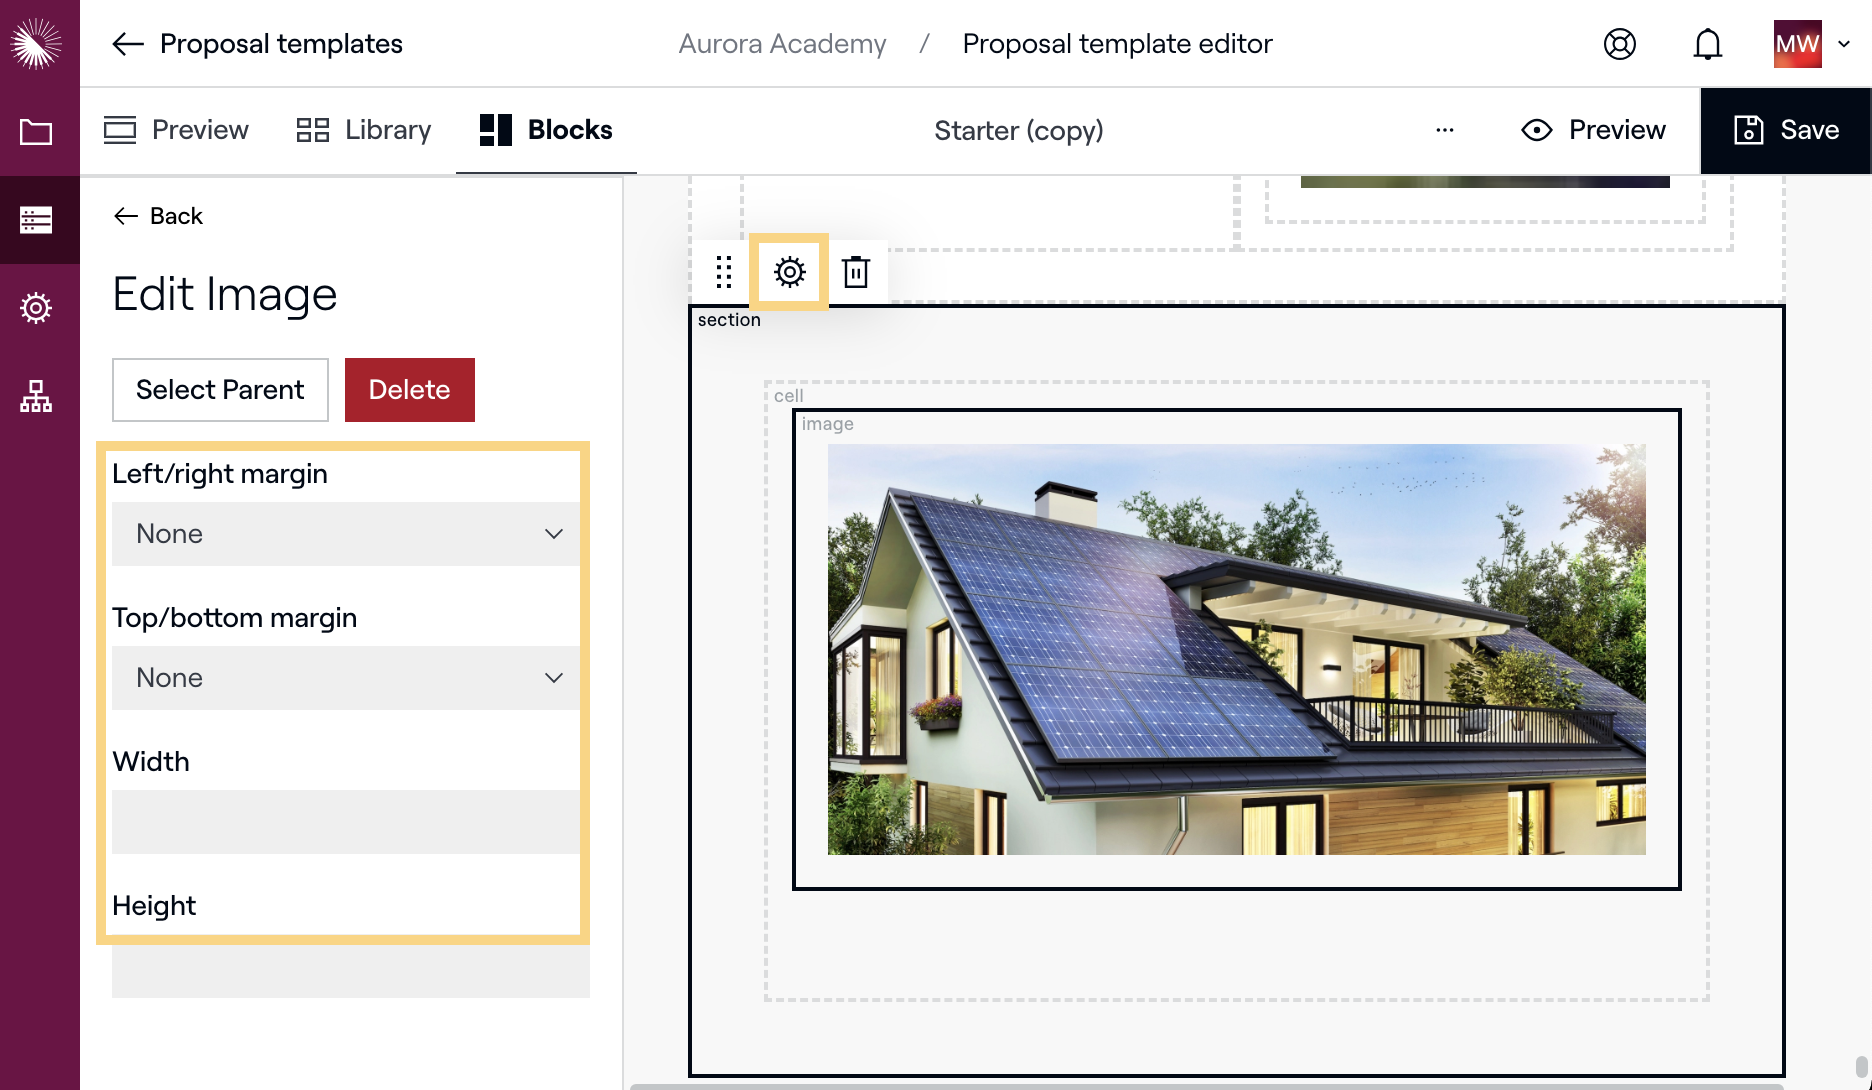1872x1090 pixels.
Task: Toggle Preview with the eye icon
Action: click(1593, 130)
